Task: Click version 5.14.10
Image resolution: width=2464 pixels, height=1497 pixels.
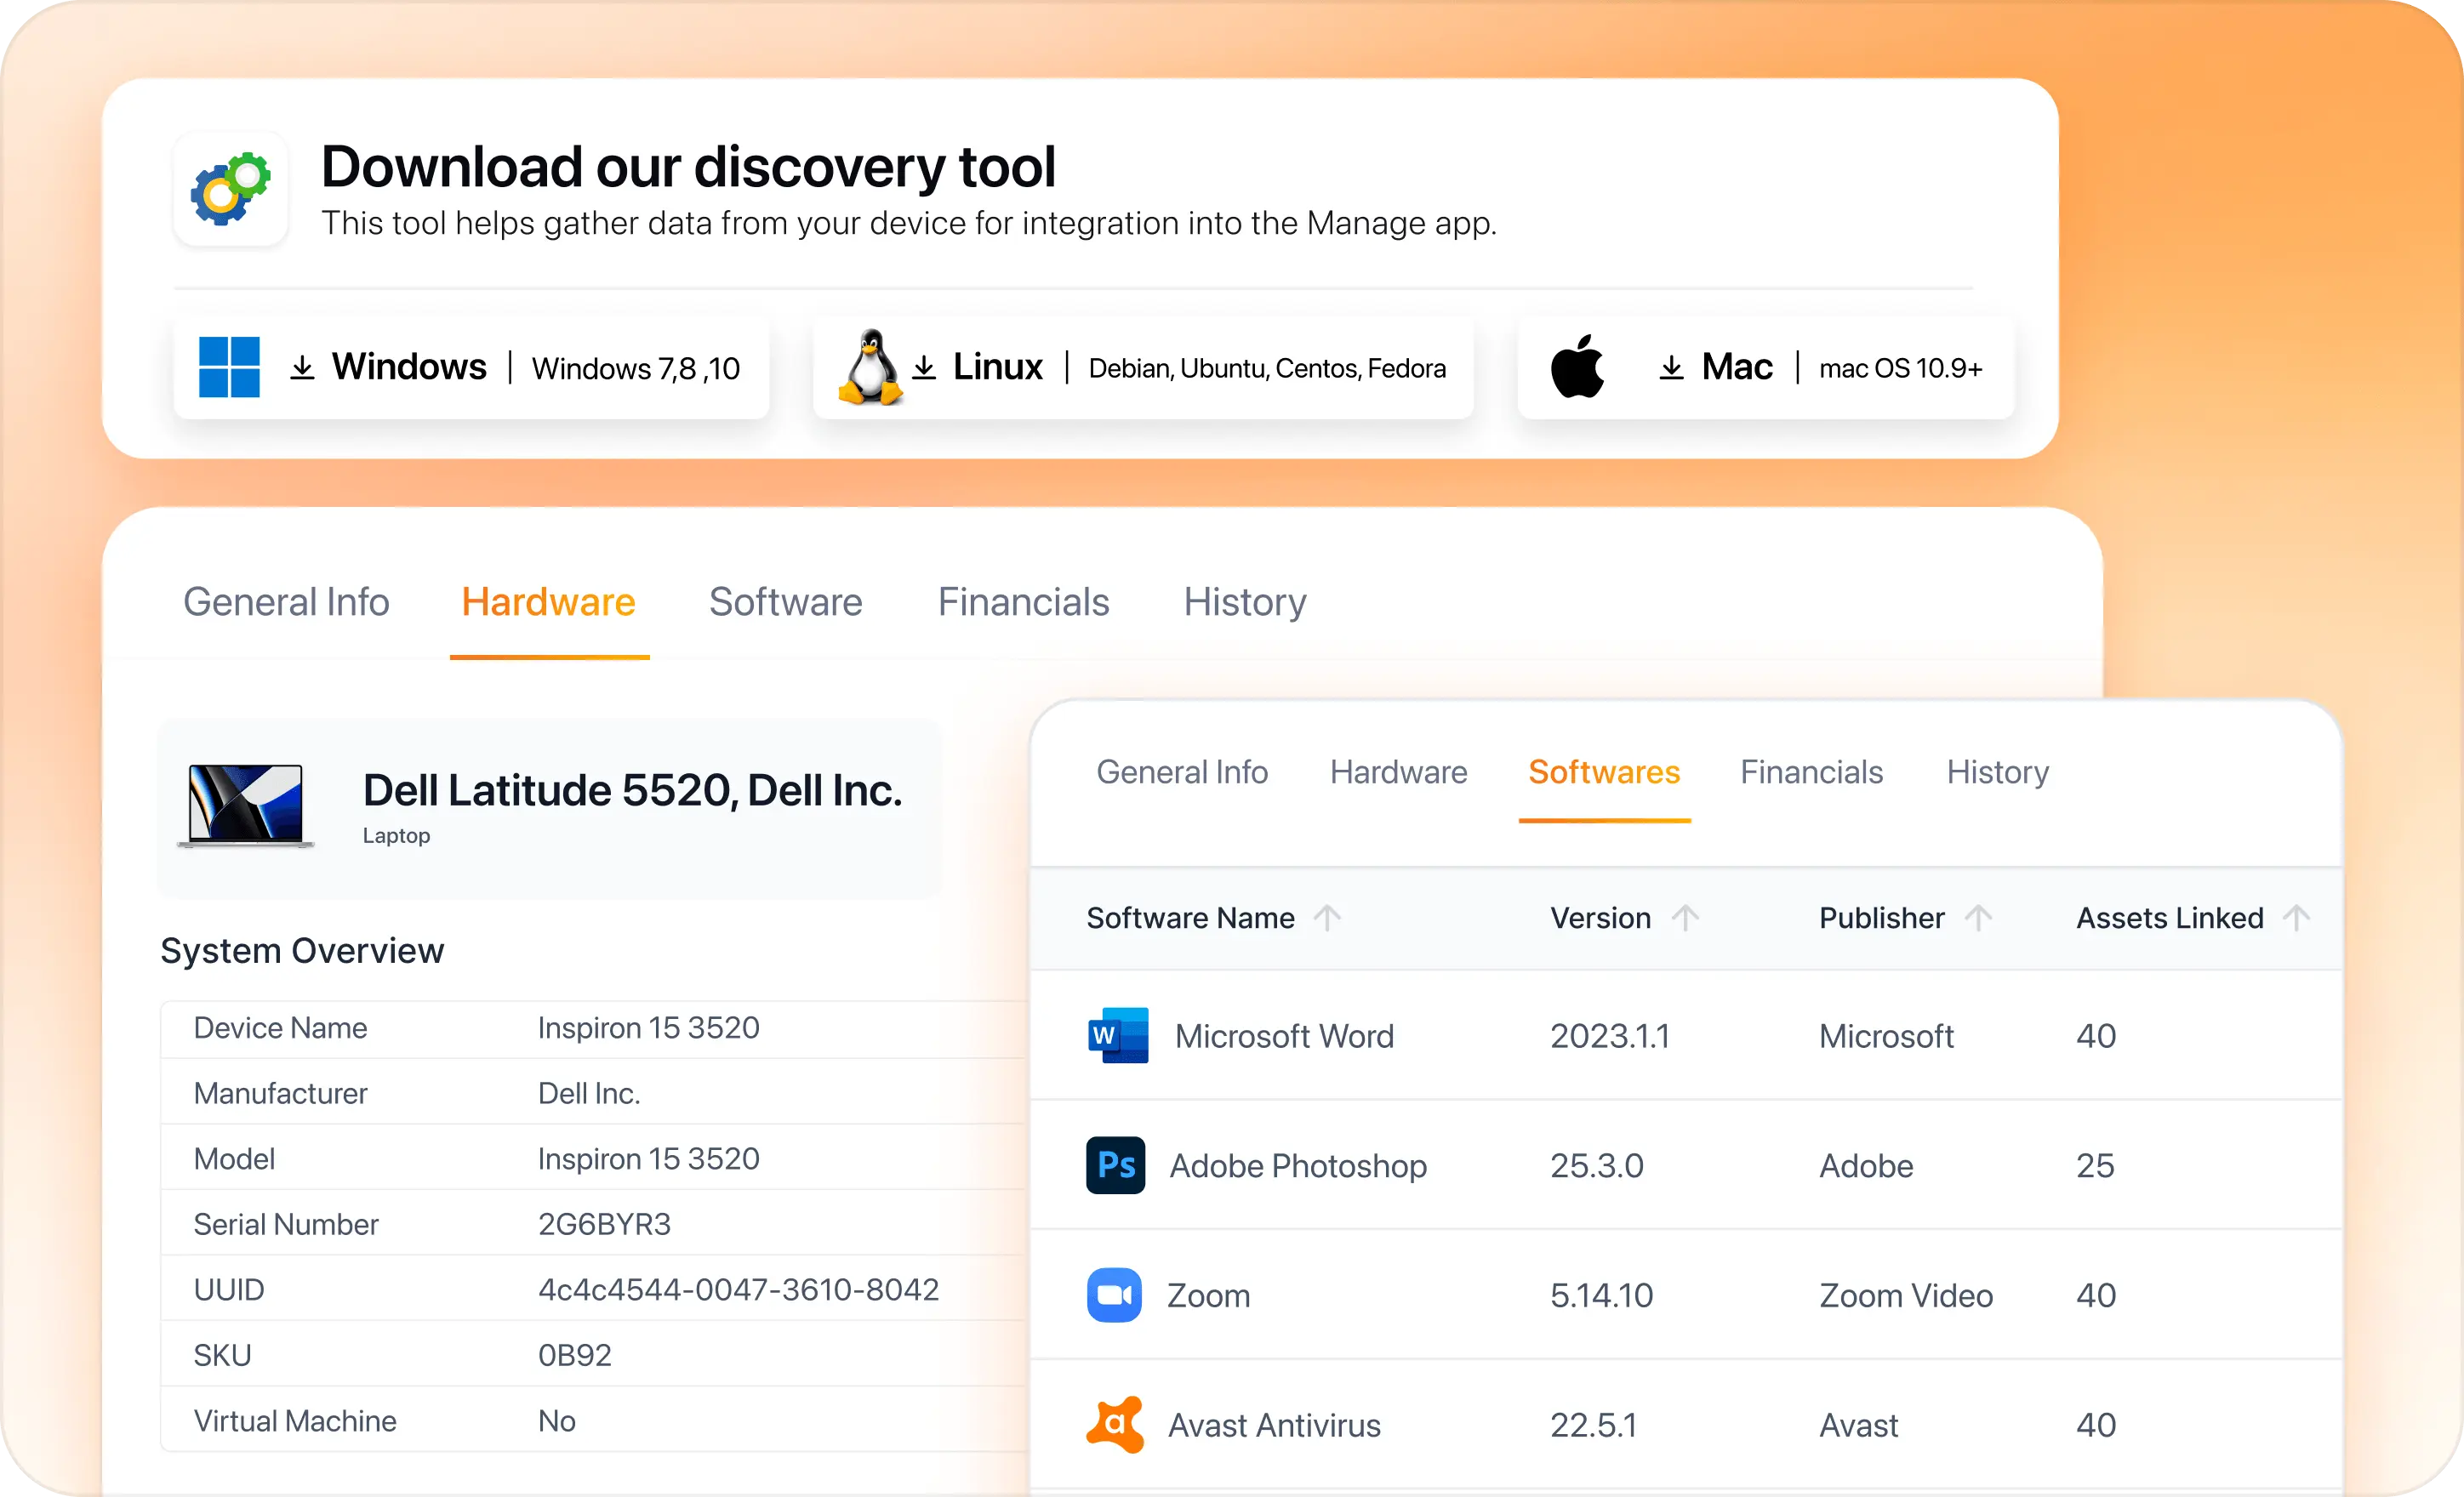Action: tap(1602, 1295)
